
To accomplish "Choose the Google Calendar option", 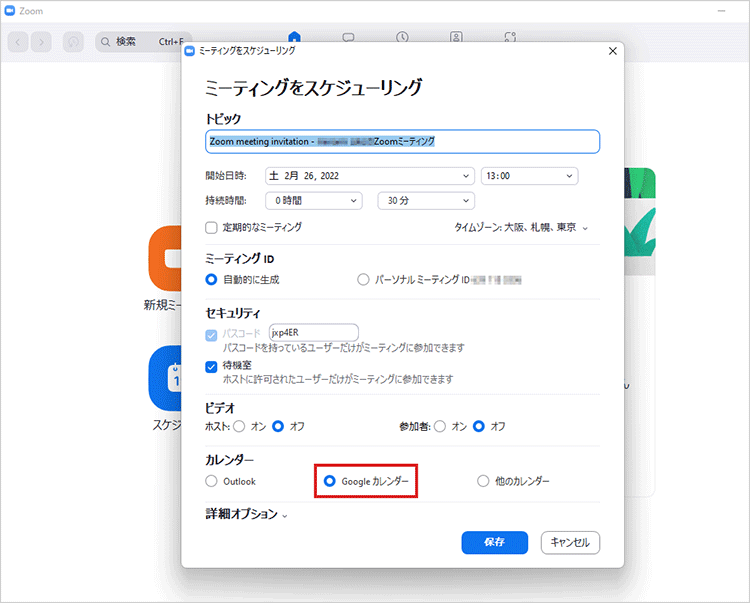I will 330,481.
